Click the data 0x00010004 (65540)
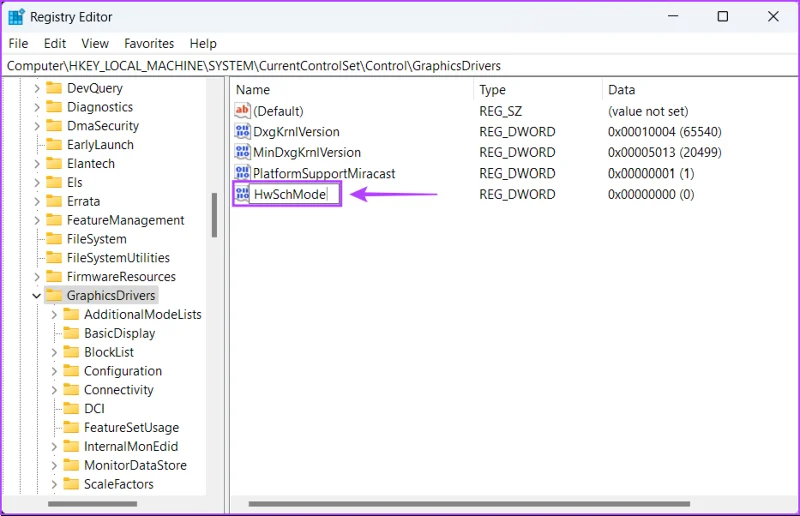The height and width of the screenshot is (516, 800). click(x=664, y=132)
